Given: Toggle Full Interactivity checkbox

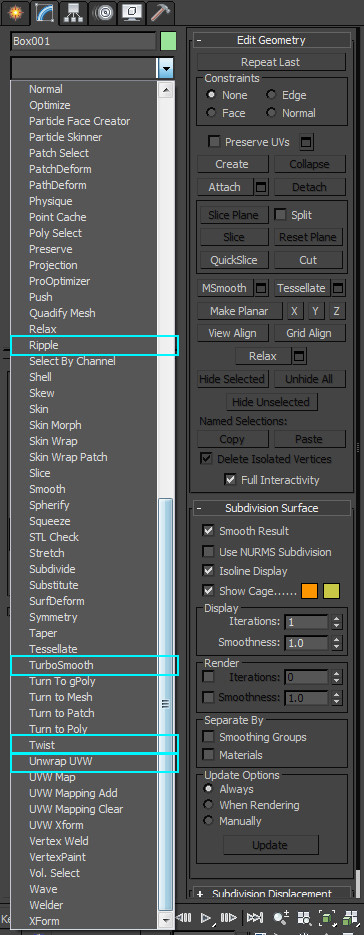Looking at the screenshot, I should point(230,479).
